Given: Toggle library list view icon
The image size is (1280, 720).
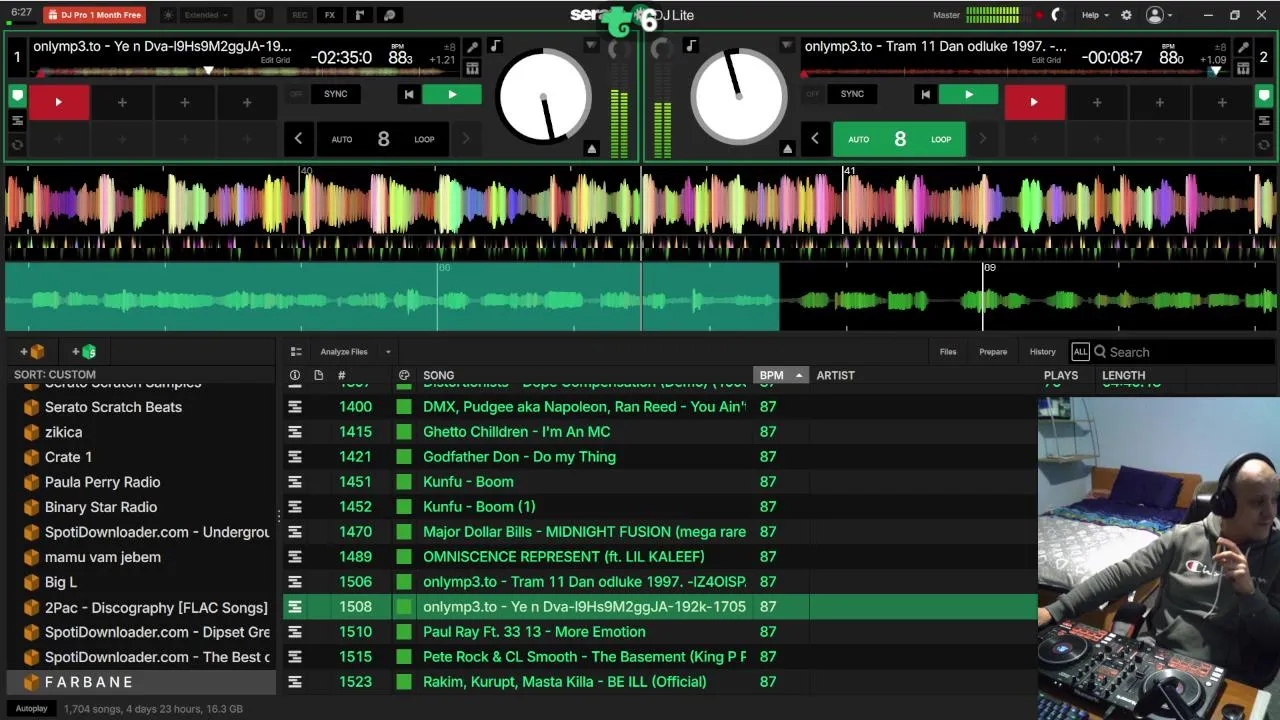Looking at the screenshot, I should pyautogui.click(x=296, y=352).
